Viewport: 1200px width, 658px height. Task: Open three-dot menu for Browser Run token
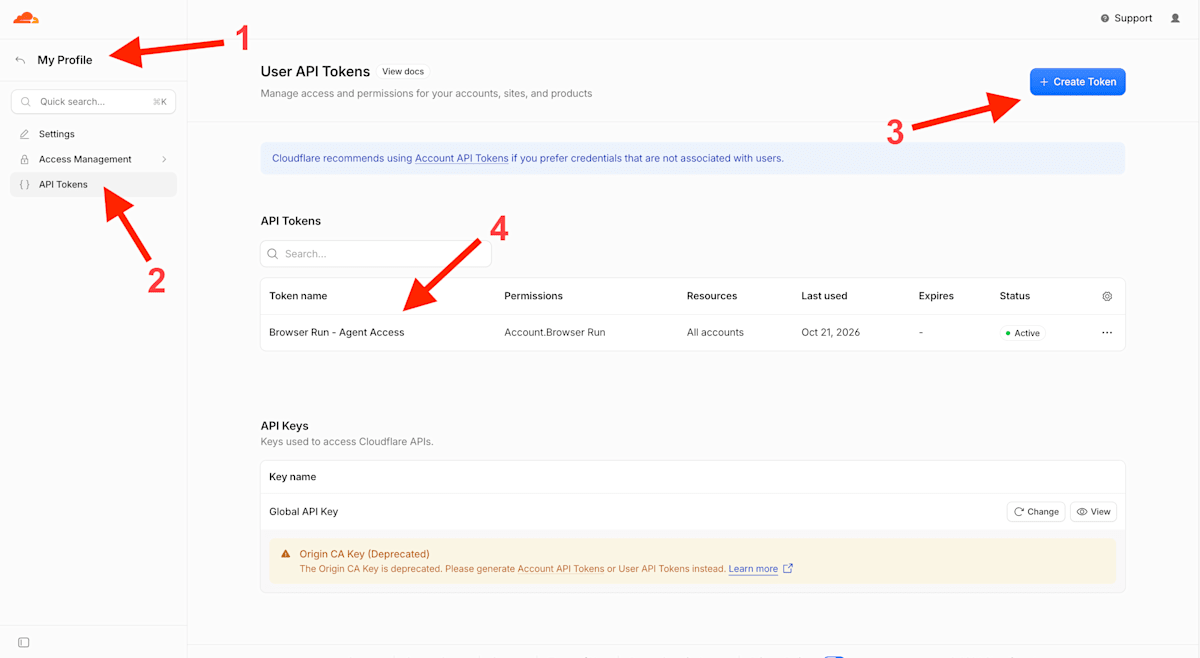pos(1107,333)
